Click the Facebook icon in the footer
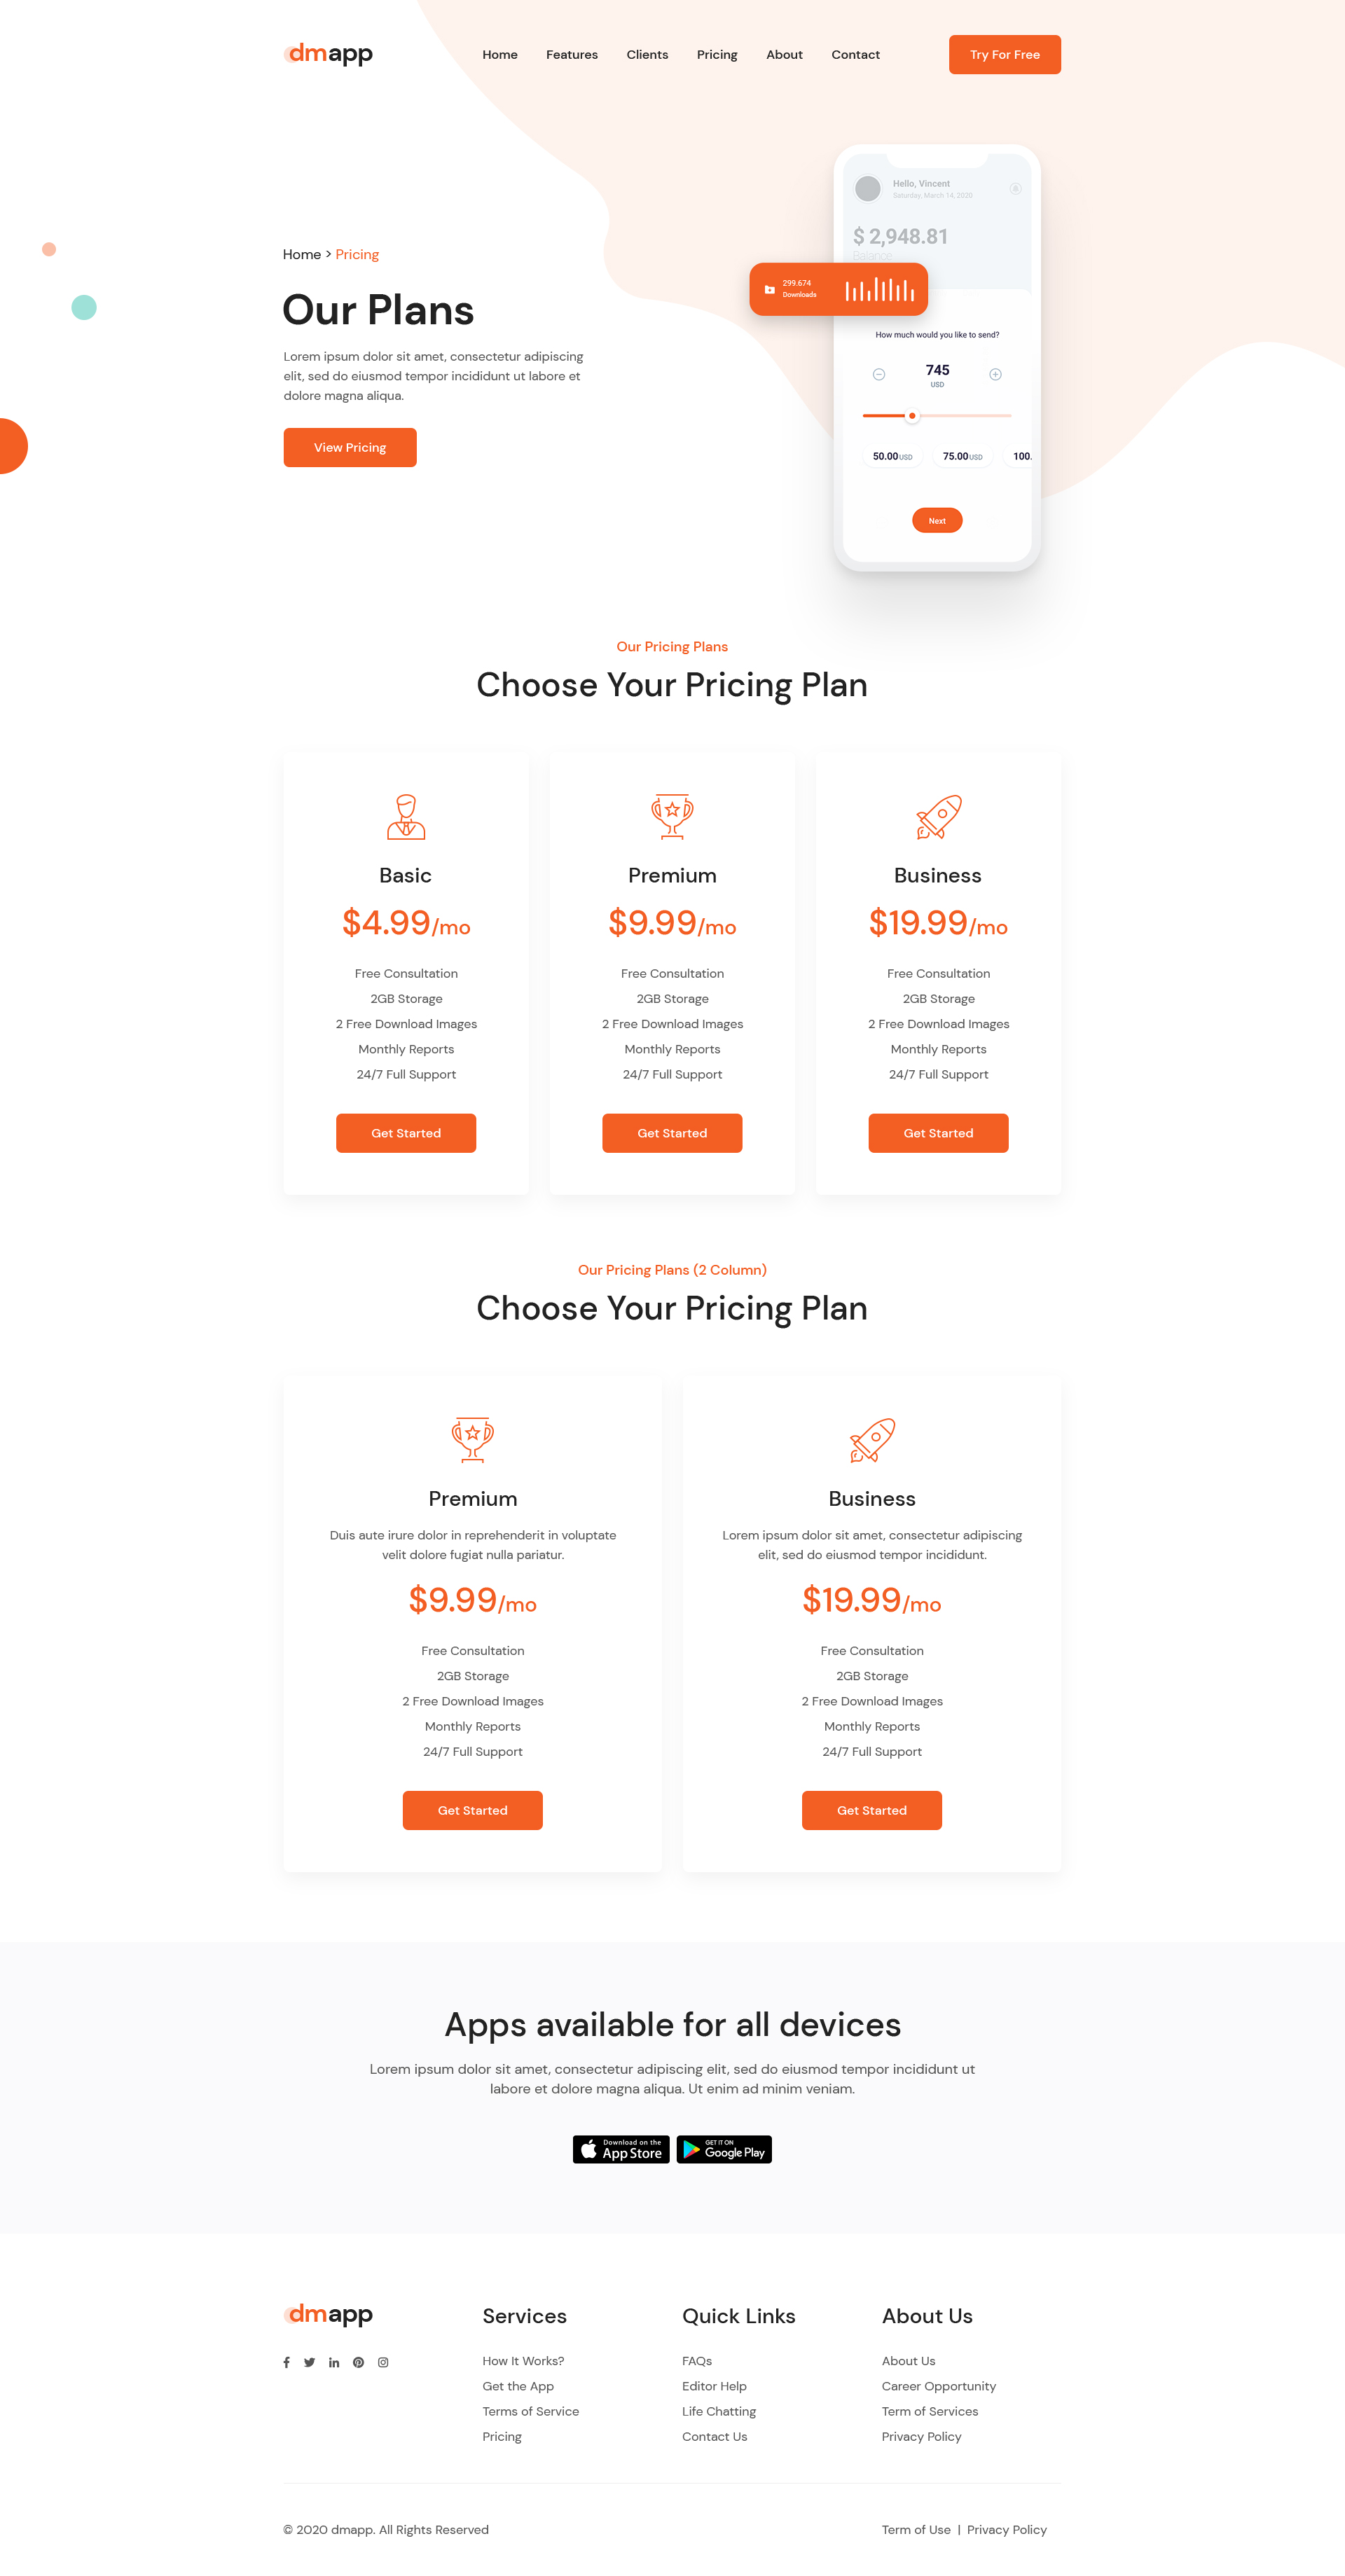1345x2576 pixels. 286,2362
